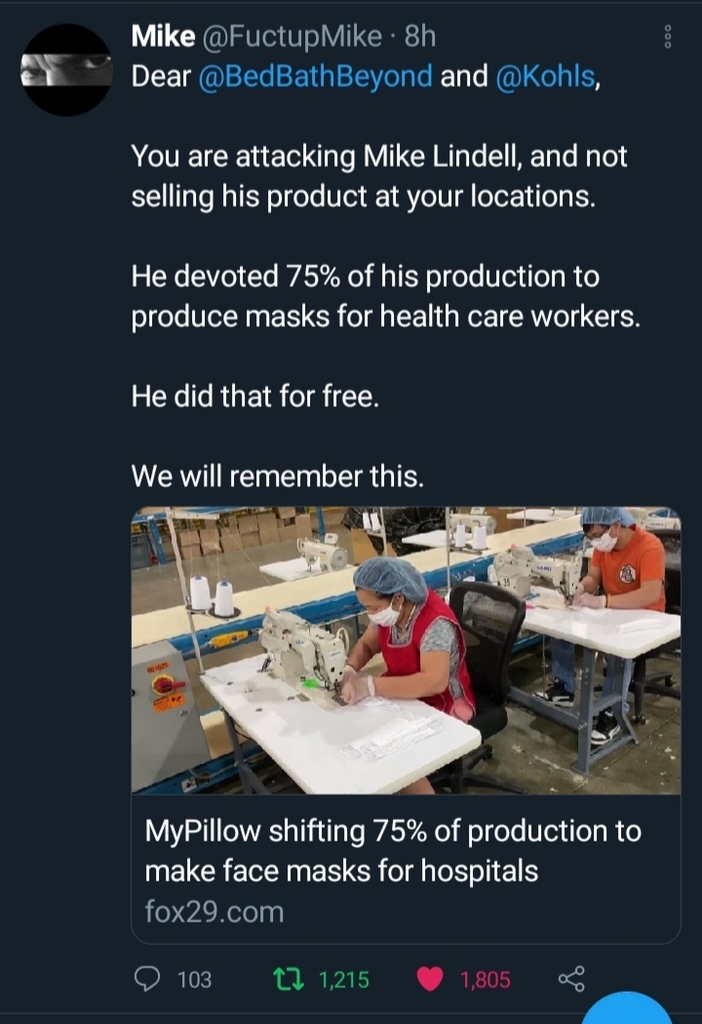702x1024 pixels.
Task: Tap the "He did that for free." line
Action: tap(256, 396)
